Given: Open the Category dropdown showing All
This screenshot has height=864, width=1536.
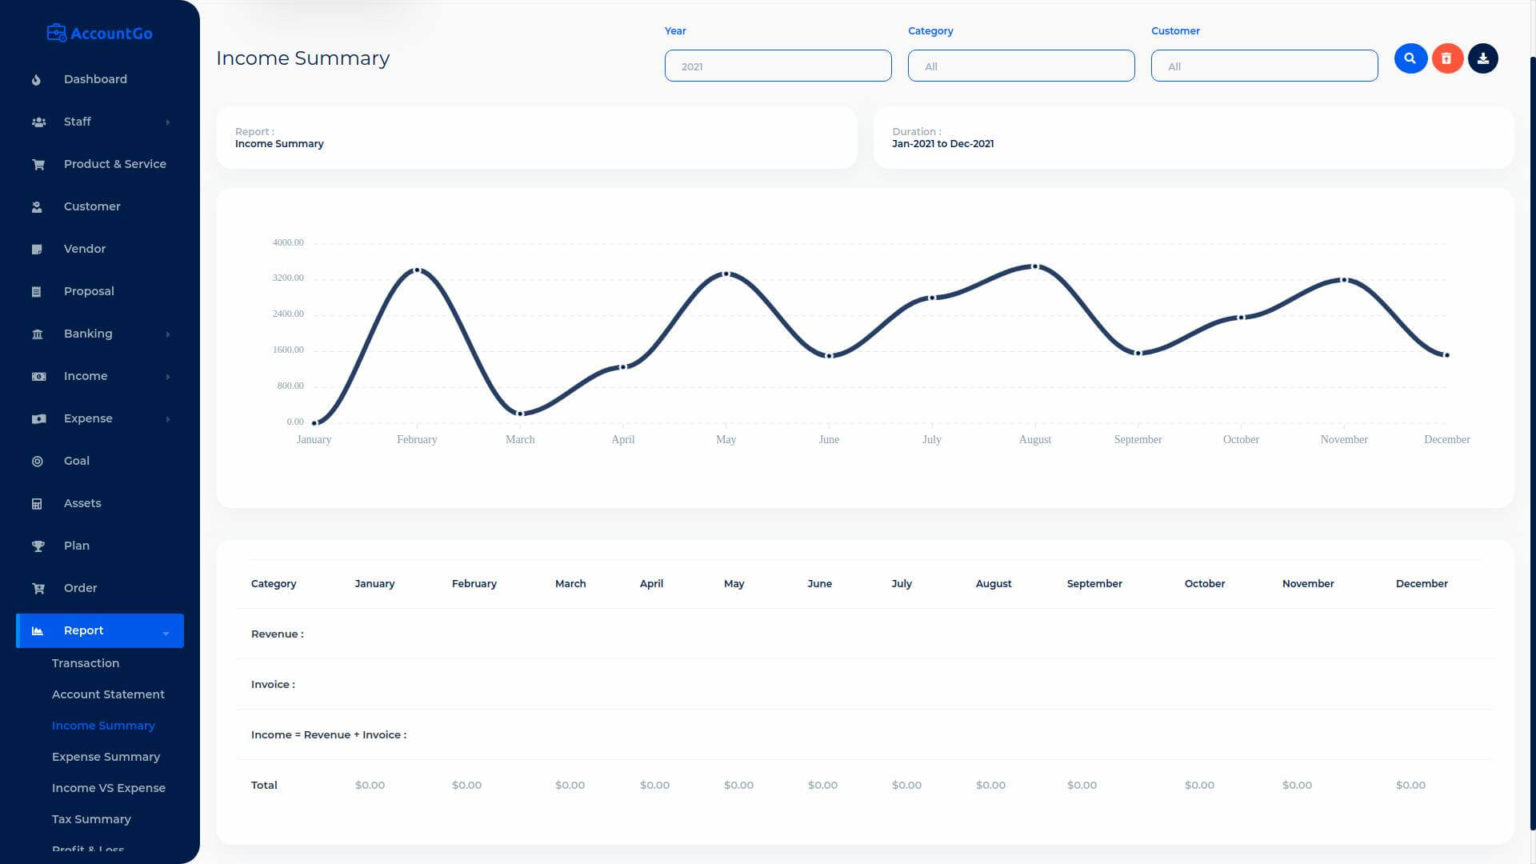Looking at the screenshot, I should pos(1021,65).
